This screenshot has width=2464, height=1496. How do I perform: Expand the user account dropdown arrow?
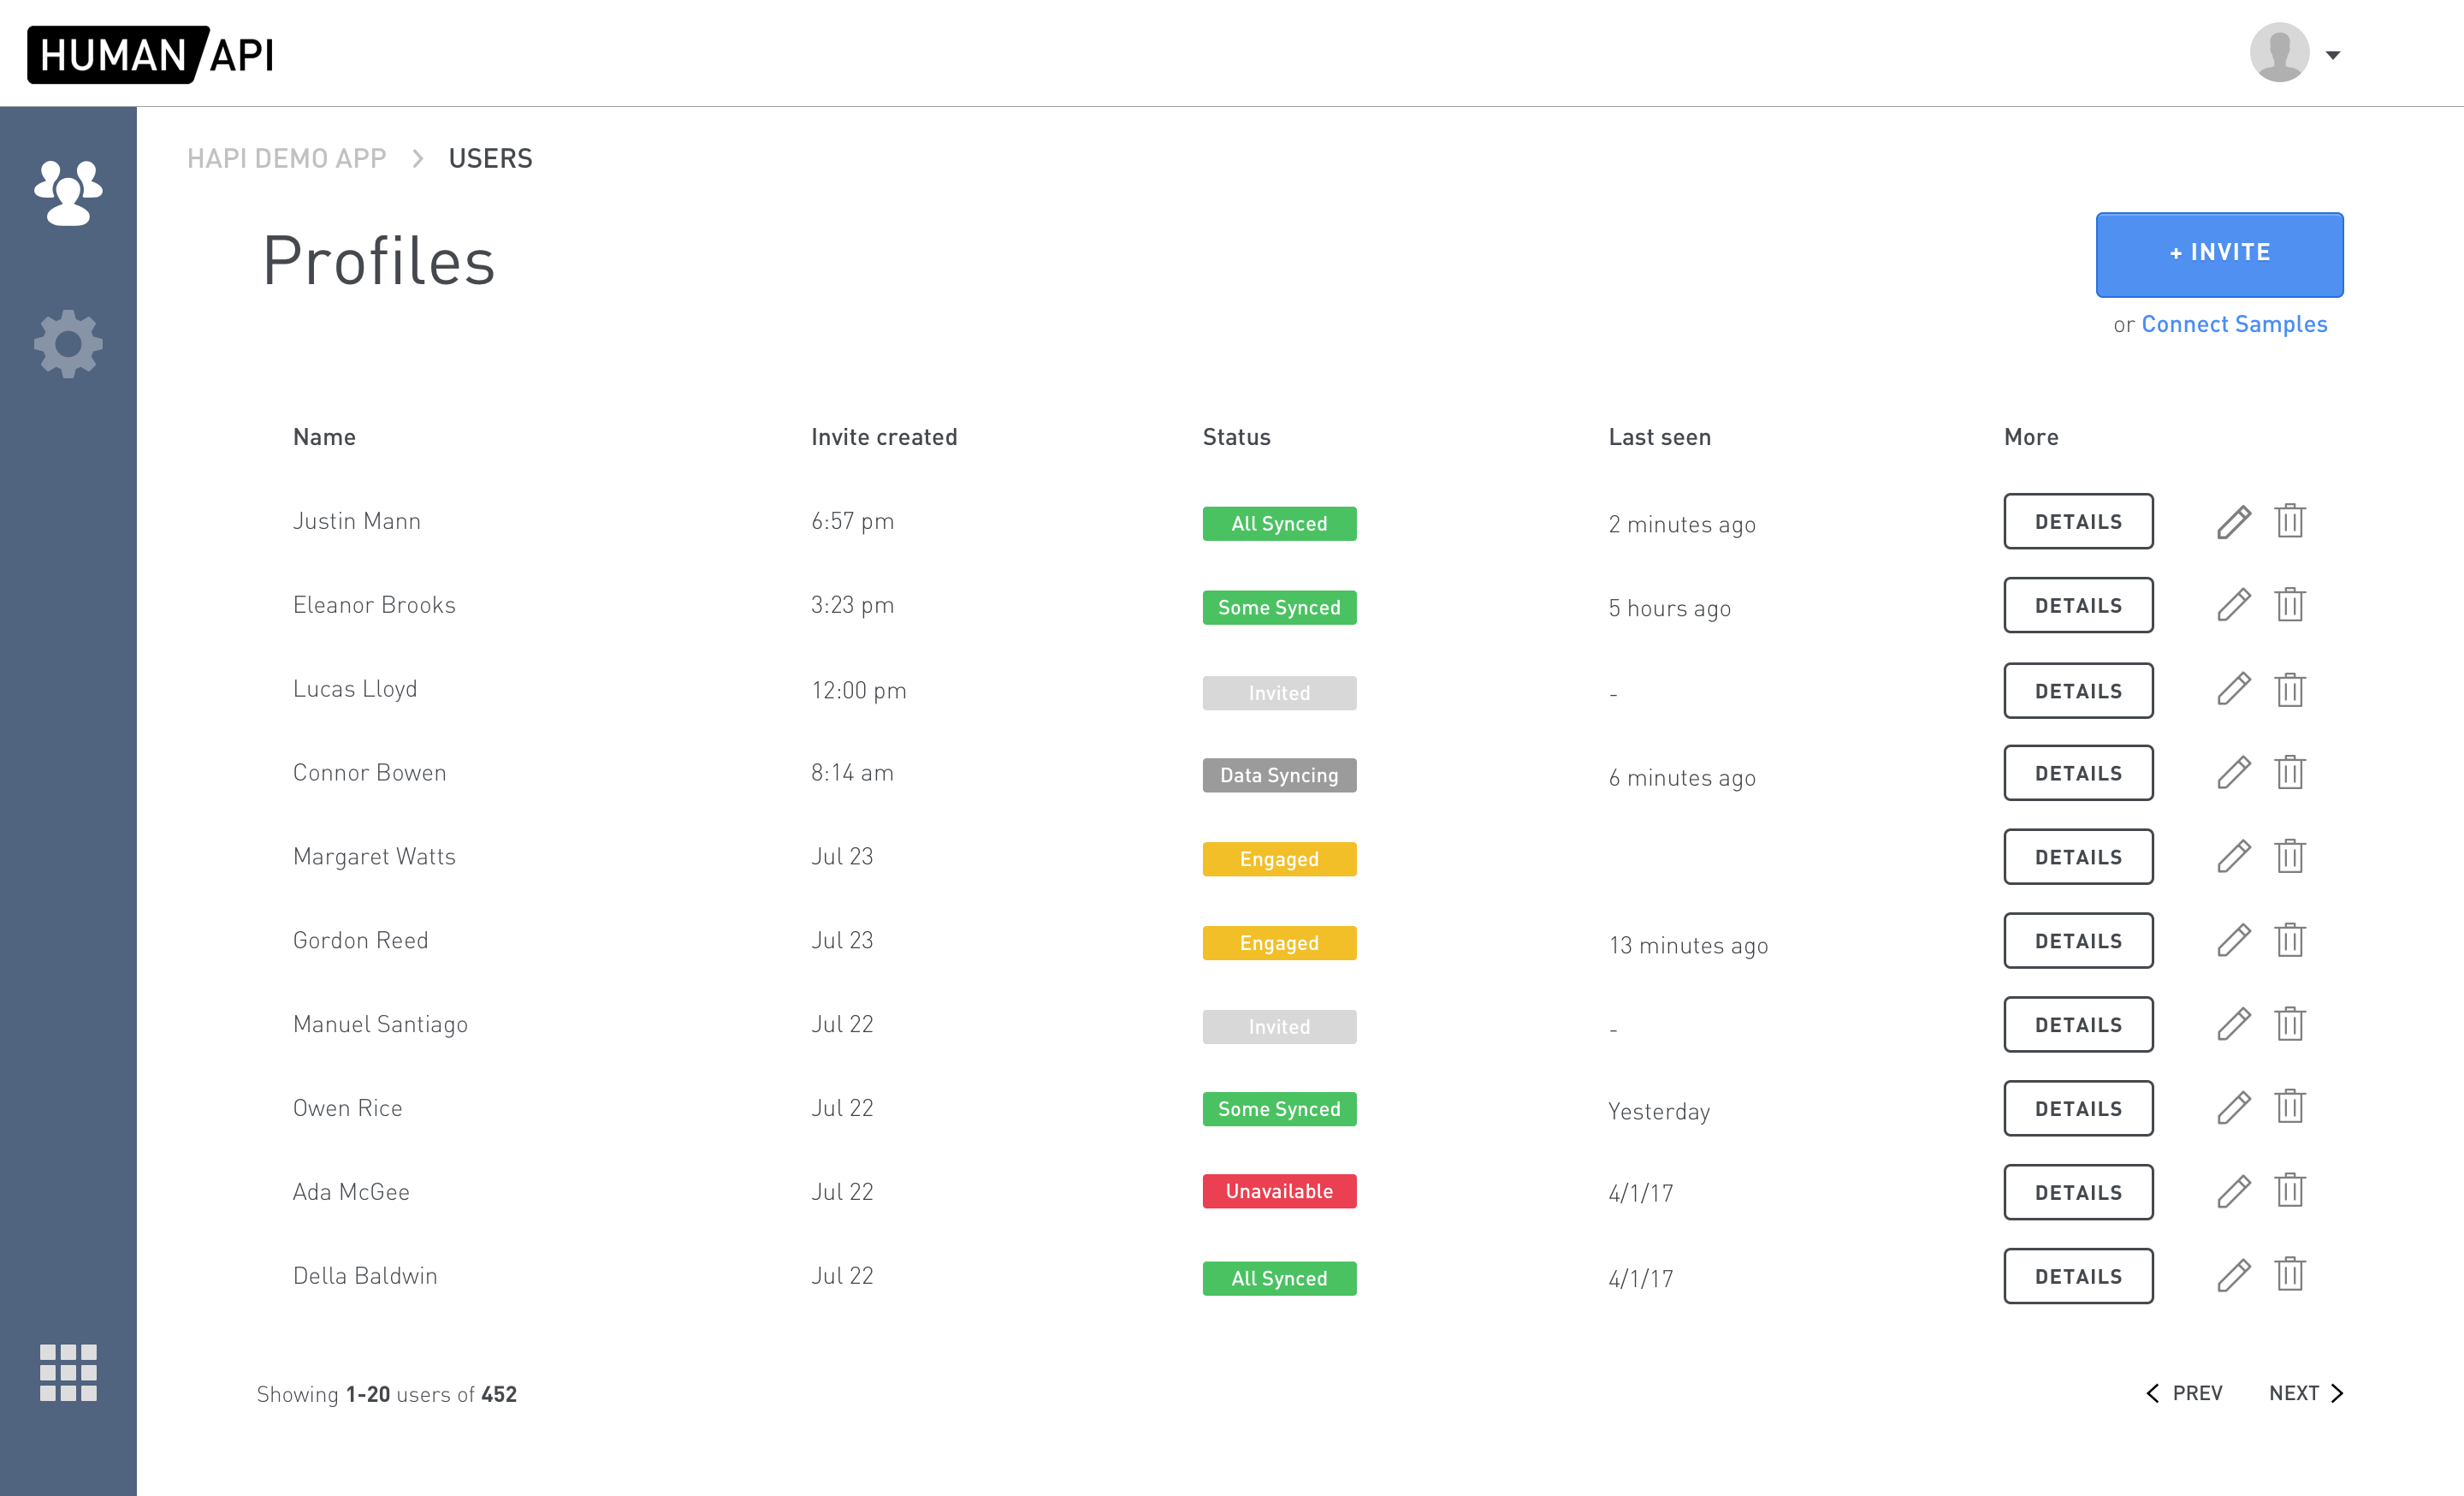2333,56
